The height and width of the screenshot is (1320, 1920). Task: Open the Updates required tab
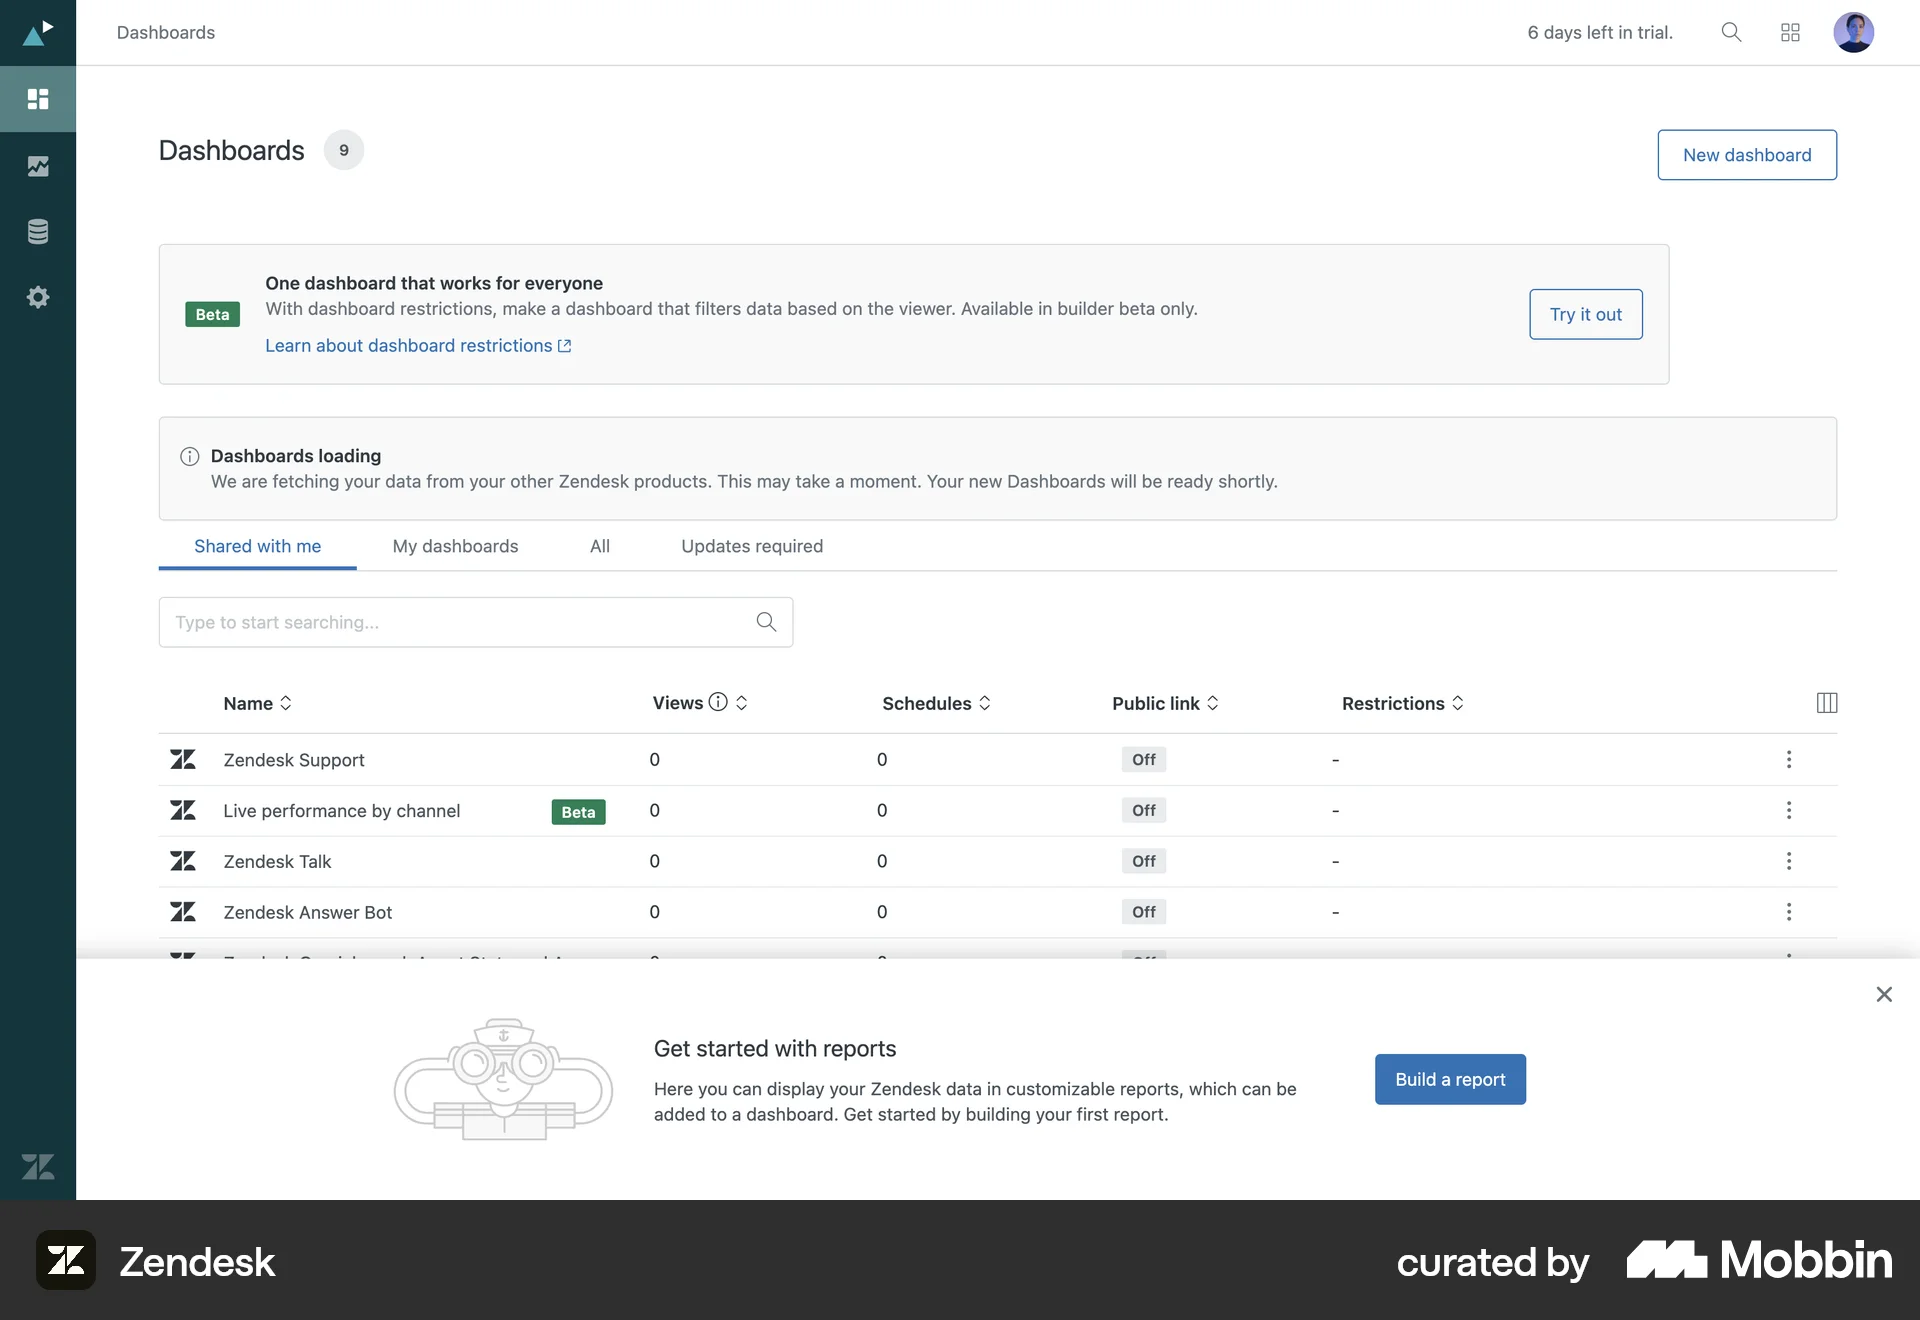click(752, 546)
